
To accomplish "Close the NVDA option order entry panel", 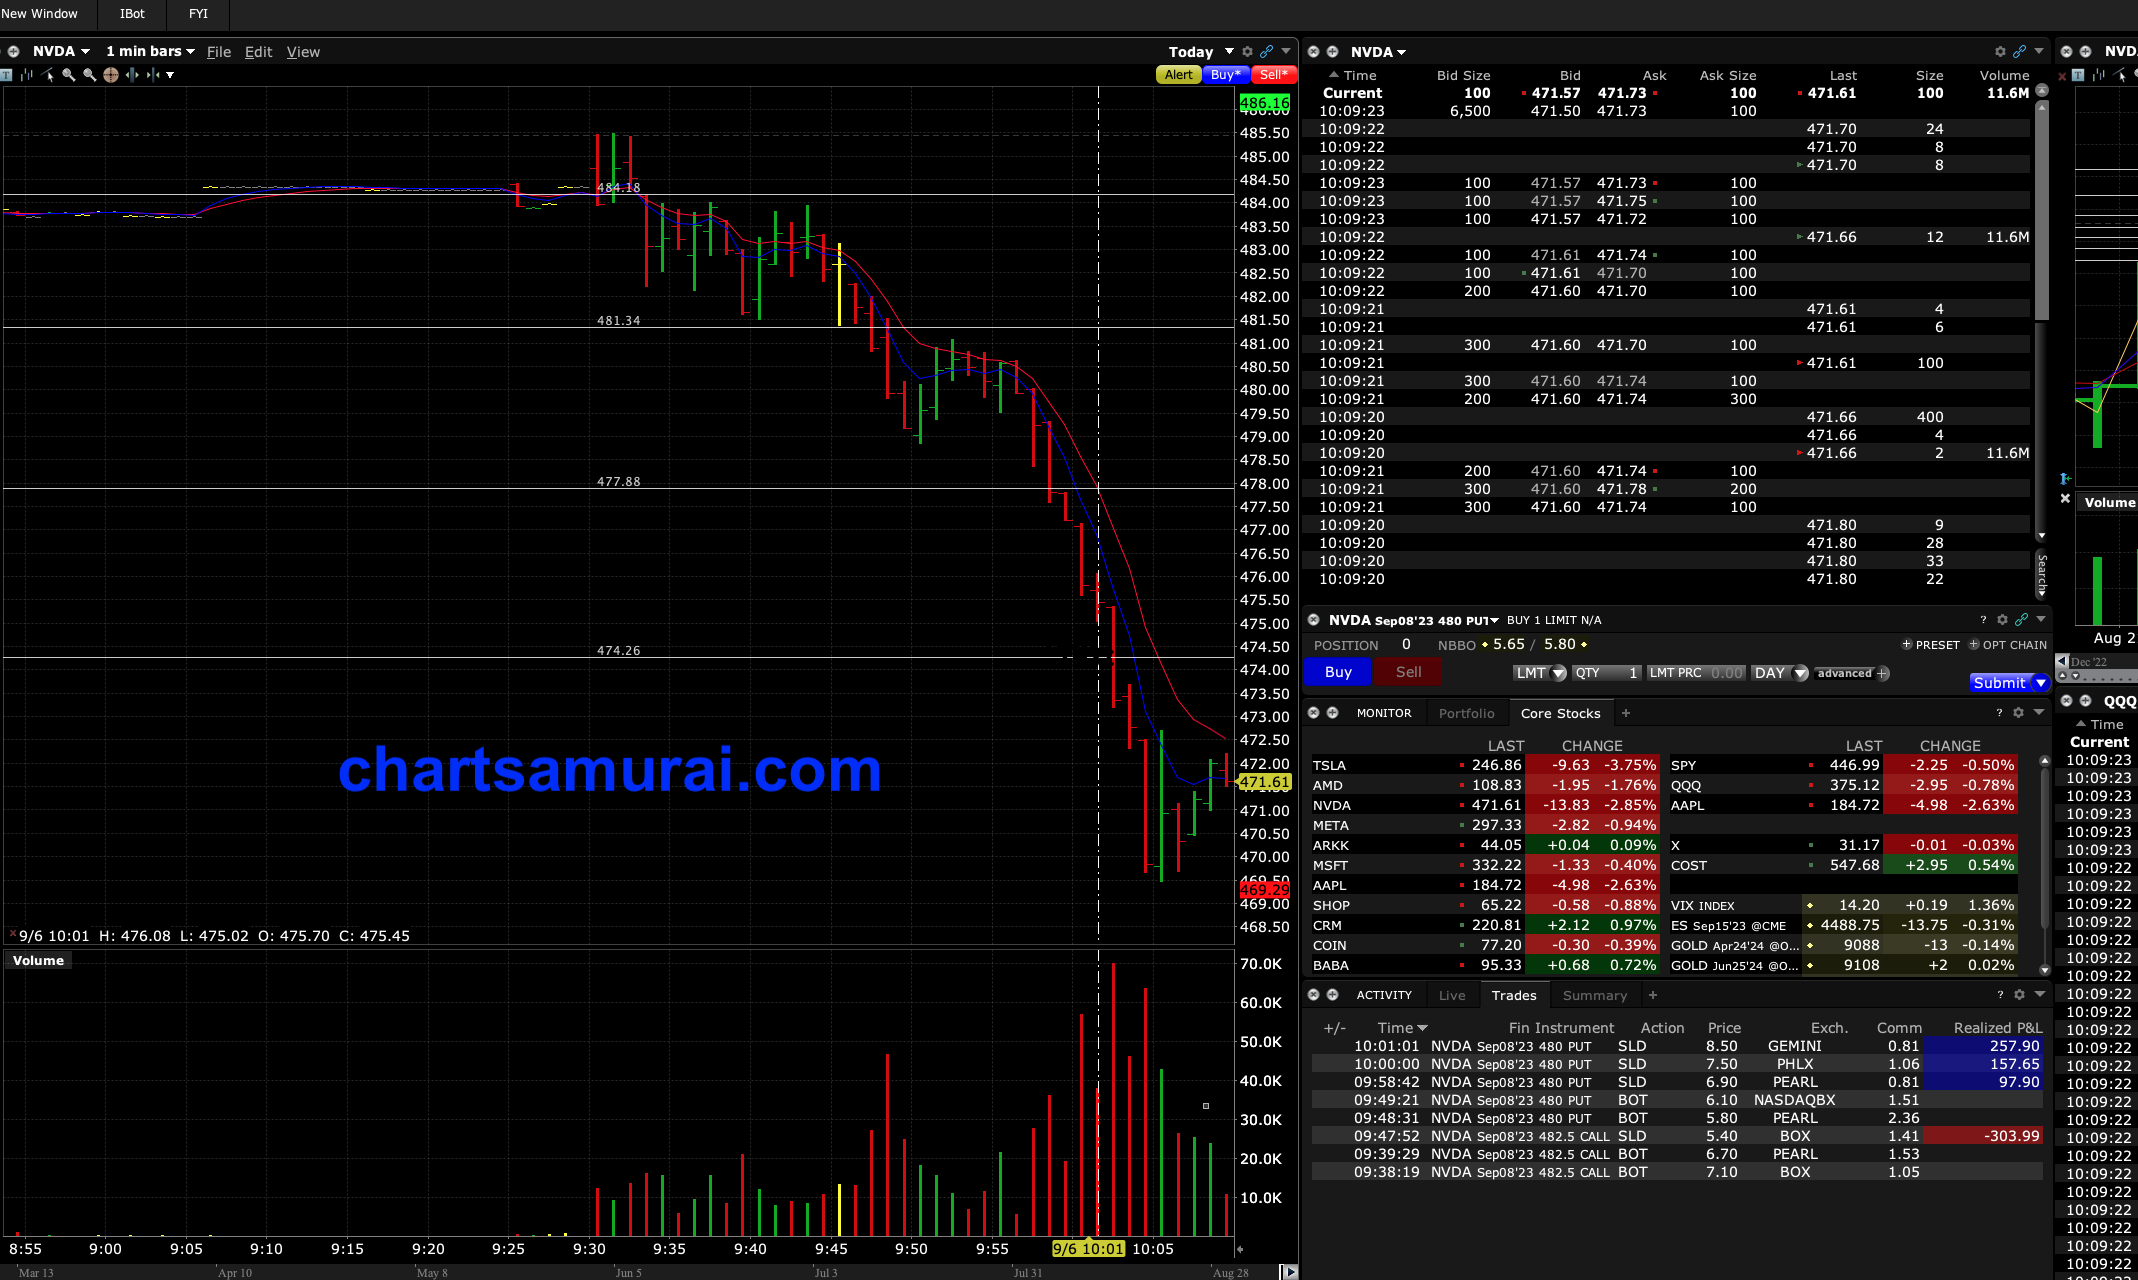I will click(x=1314, y=620).
